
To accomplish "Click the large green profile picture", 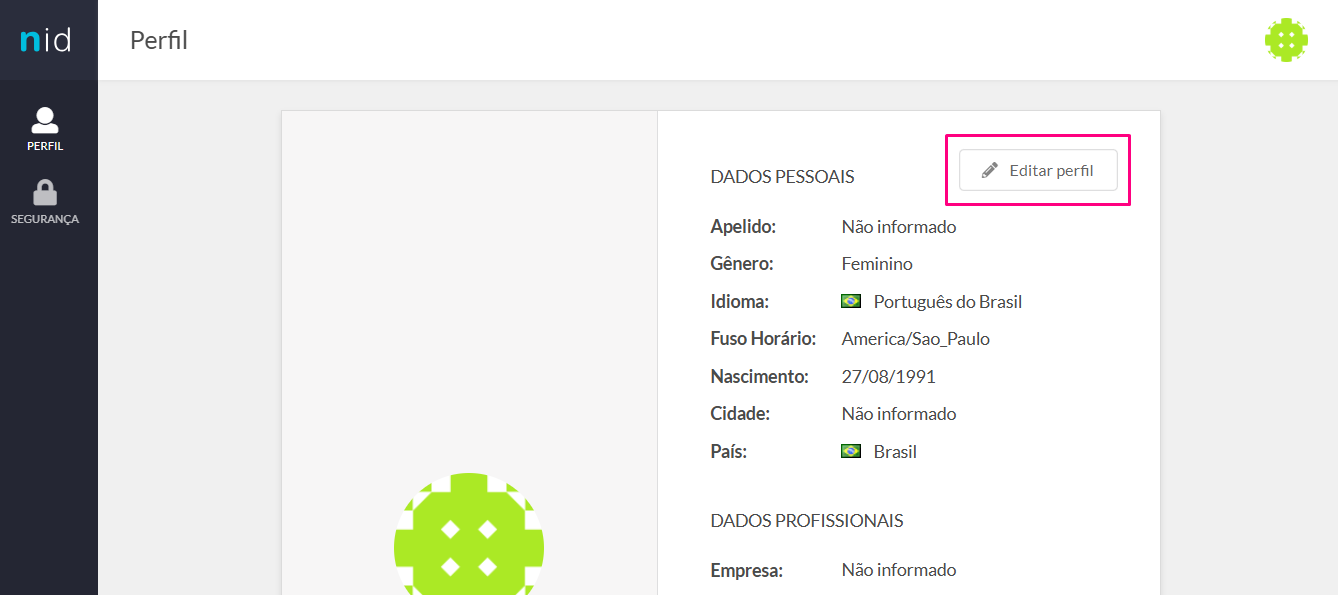I will (469, 534).
